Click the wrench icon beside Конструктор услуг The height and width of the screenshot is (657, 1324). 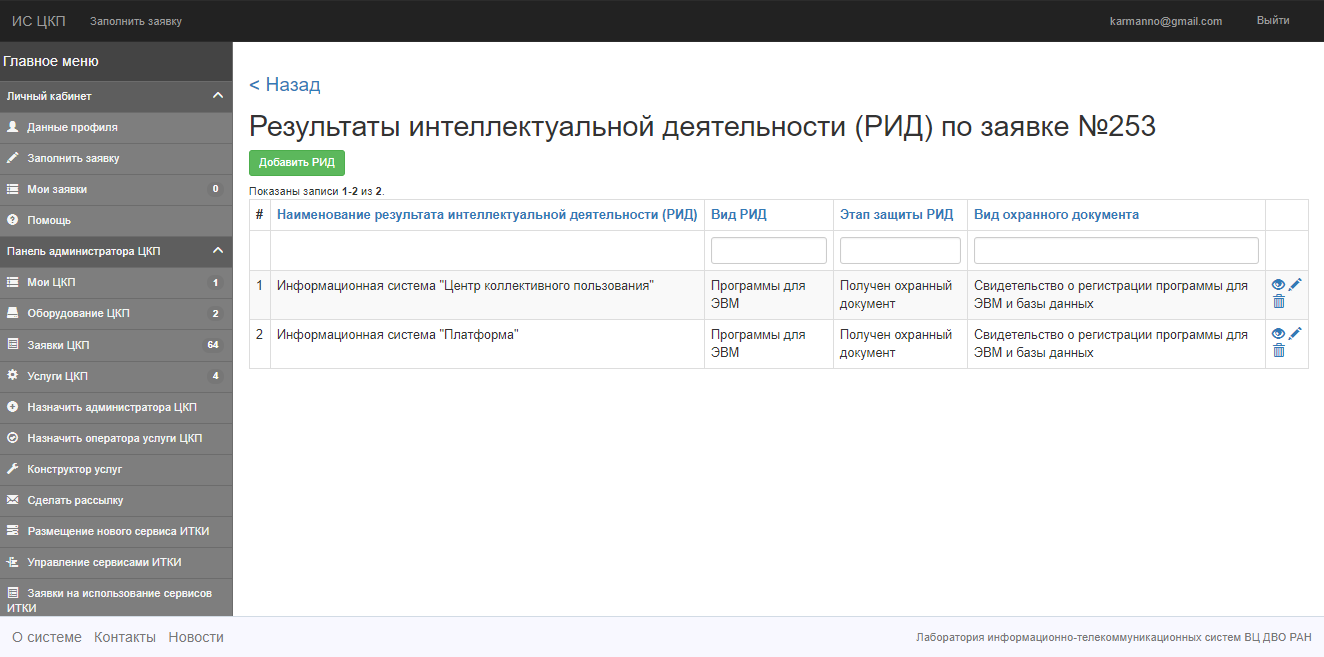click(x=13, y=469)
